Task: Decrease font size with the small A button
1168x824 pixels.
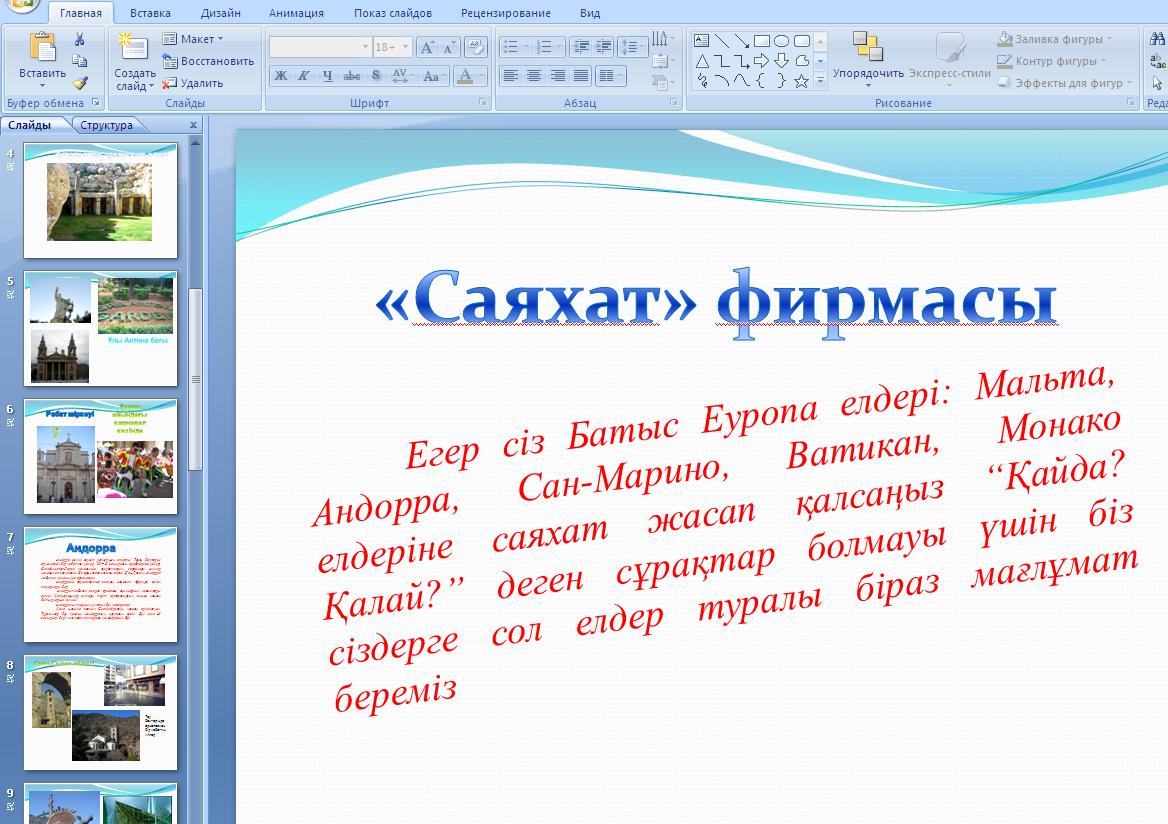Action: pos(448,47)
